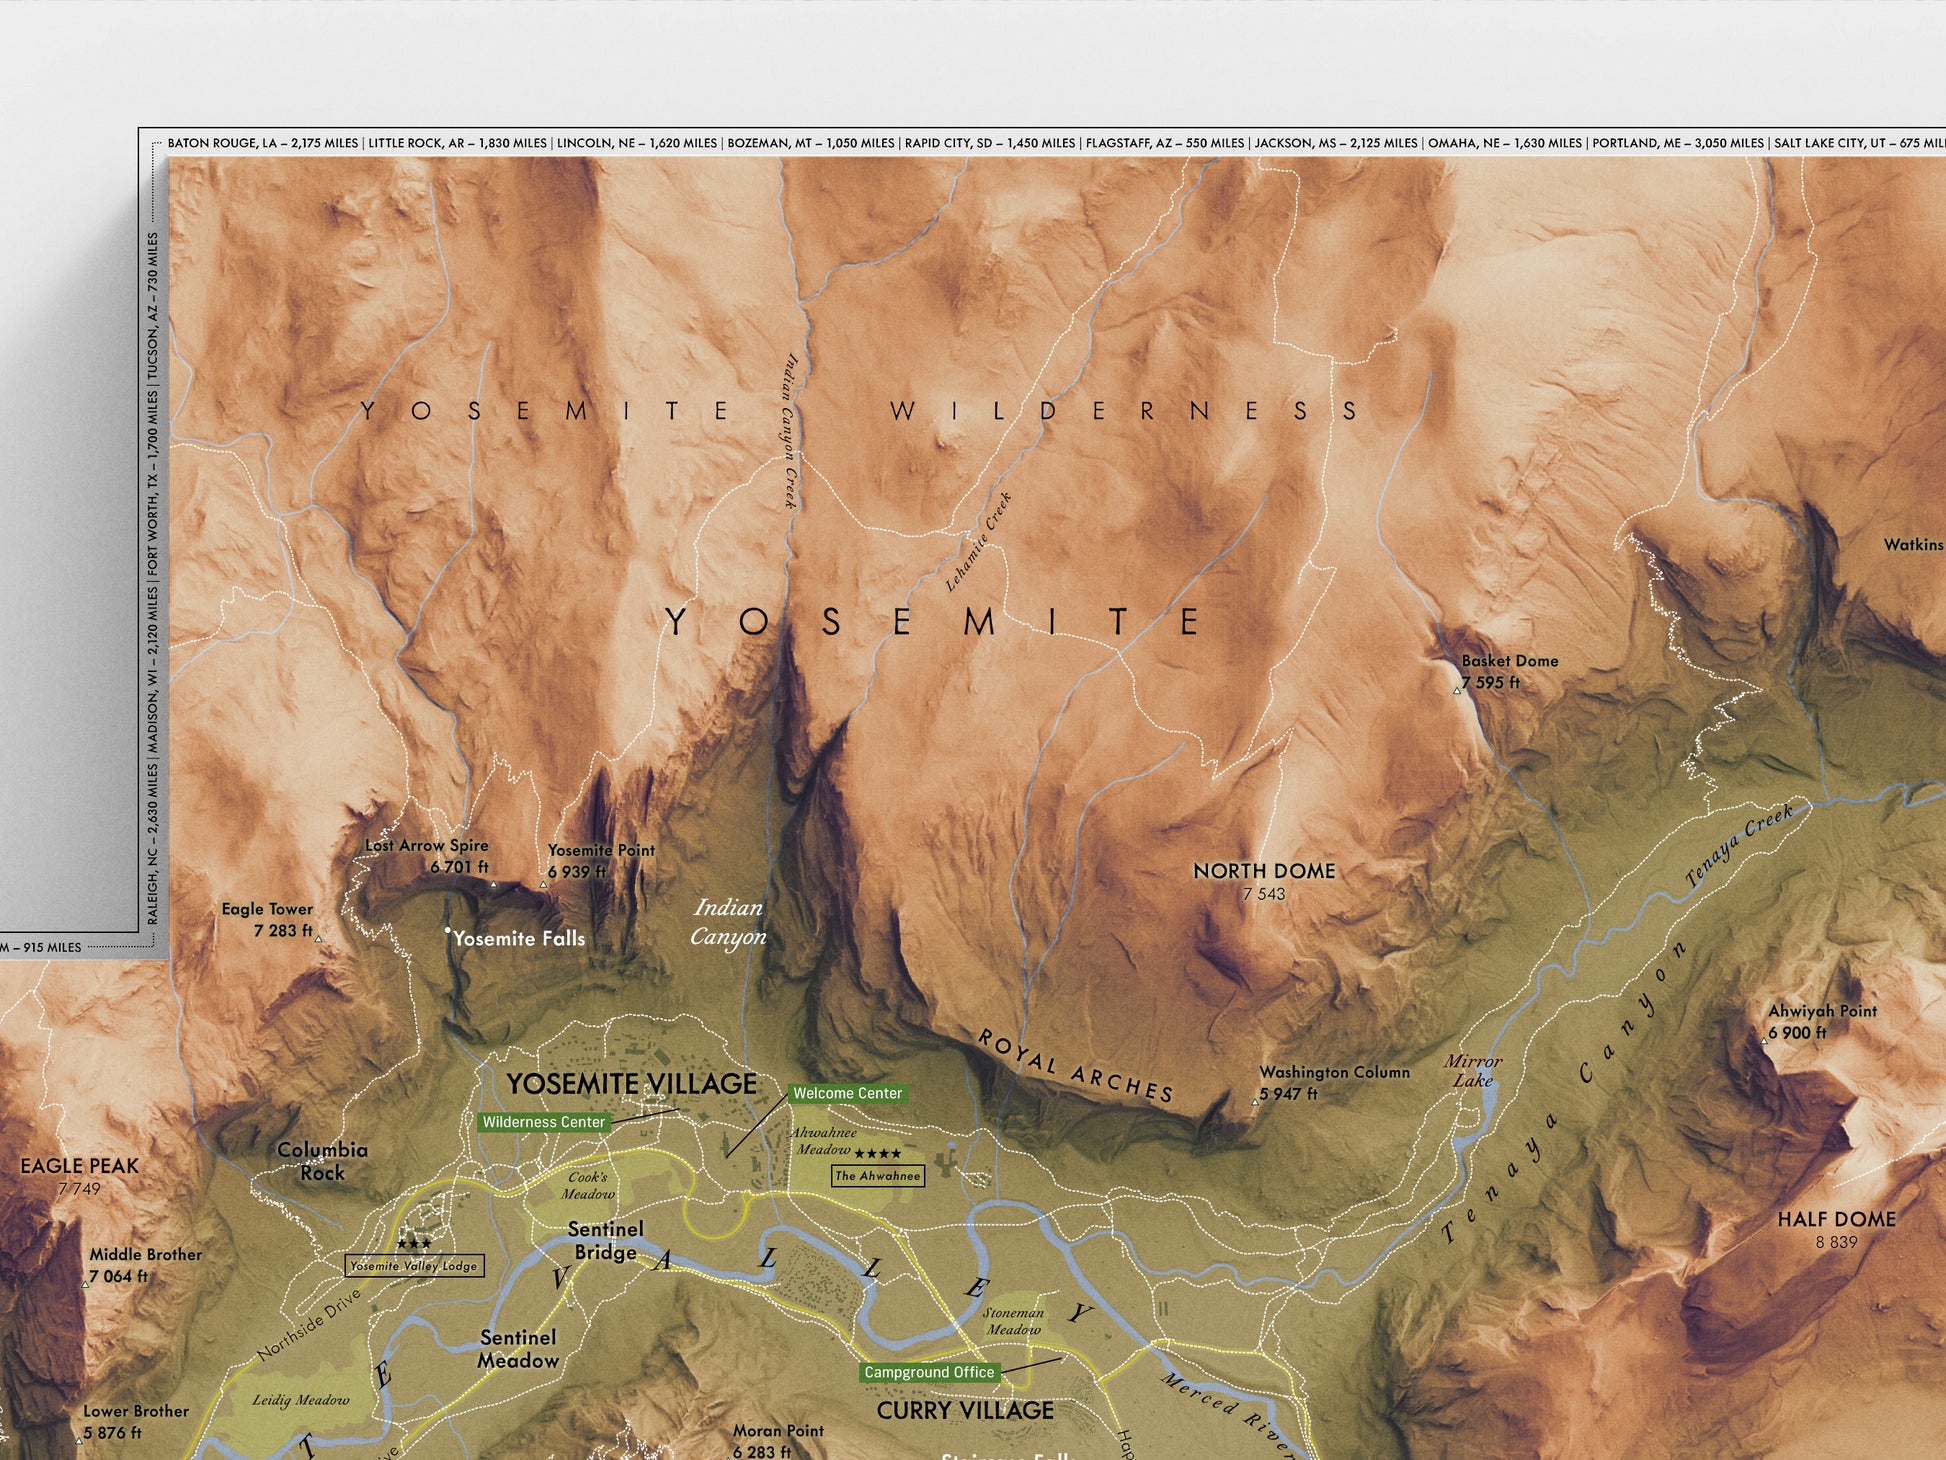Click the Washington Column triangle marker
Image resolution: width=1946 pixels, height=1460 pixels.
click(x=1256, y=1102)
